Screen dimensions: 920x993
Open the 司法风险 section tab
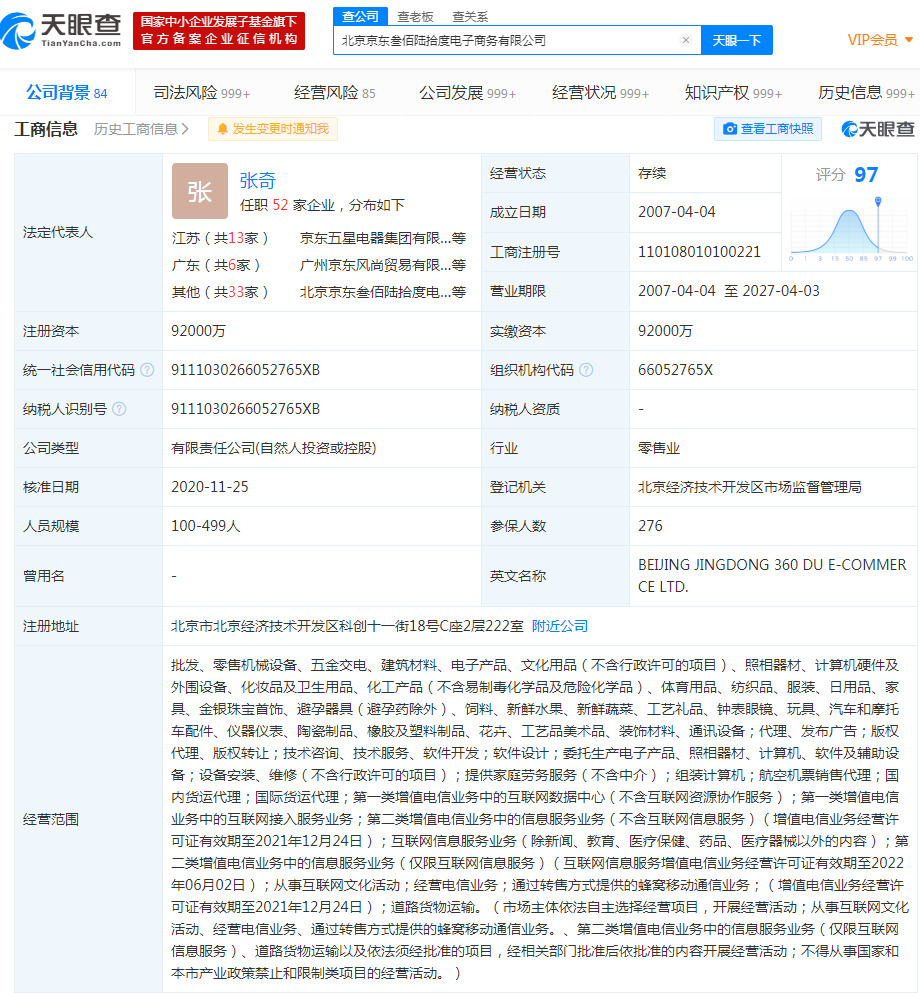point(201,93)
